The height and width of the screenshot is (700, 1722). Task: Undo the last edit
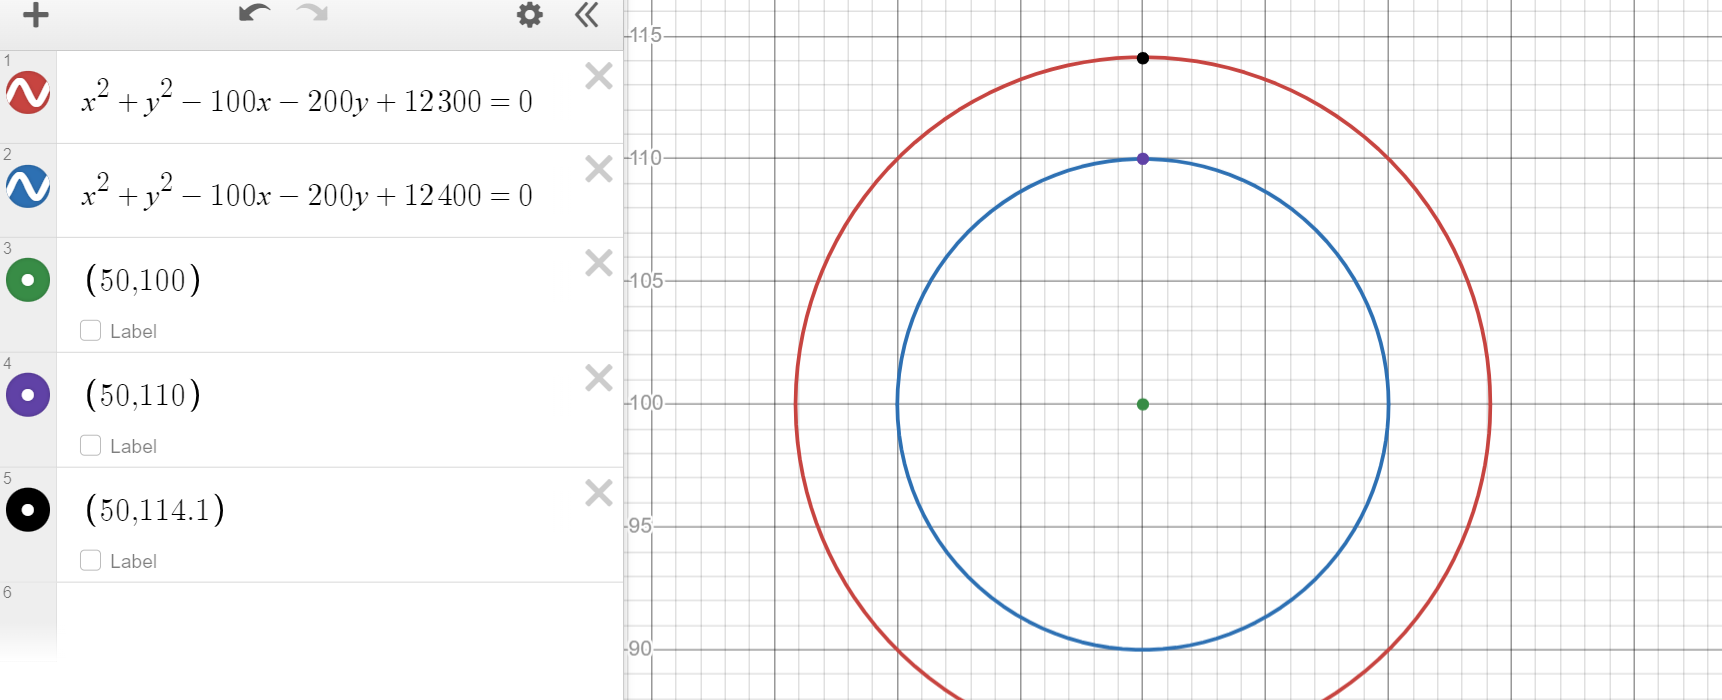point(254,13)
